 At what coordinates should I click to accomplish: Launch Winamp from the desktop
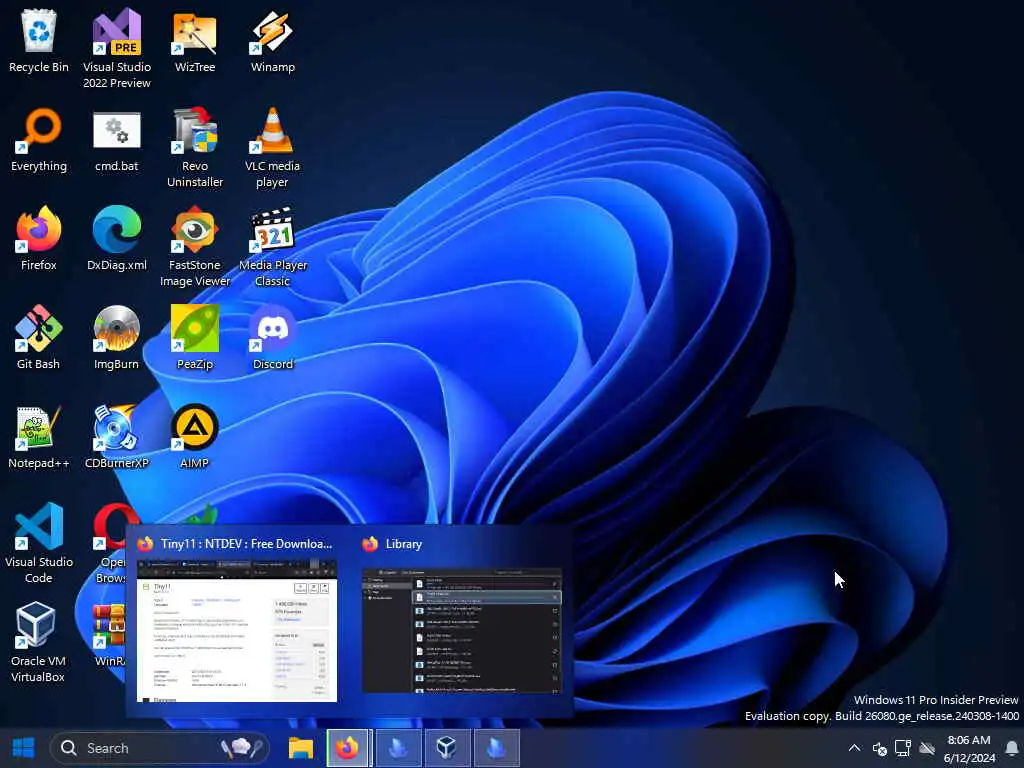tap(272, 40)
